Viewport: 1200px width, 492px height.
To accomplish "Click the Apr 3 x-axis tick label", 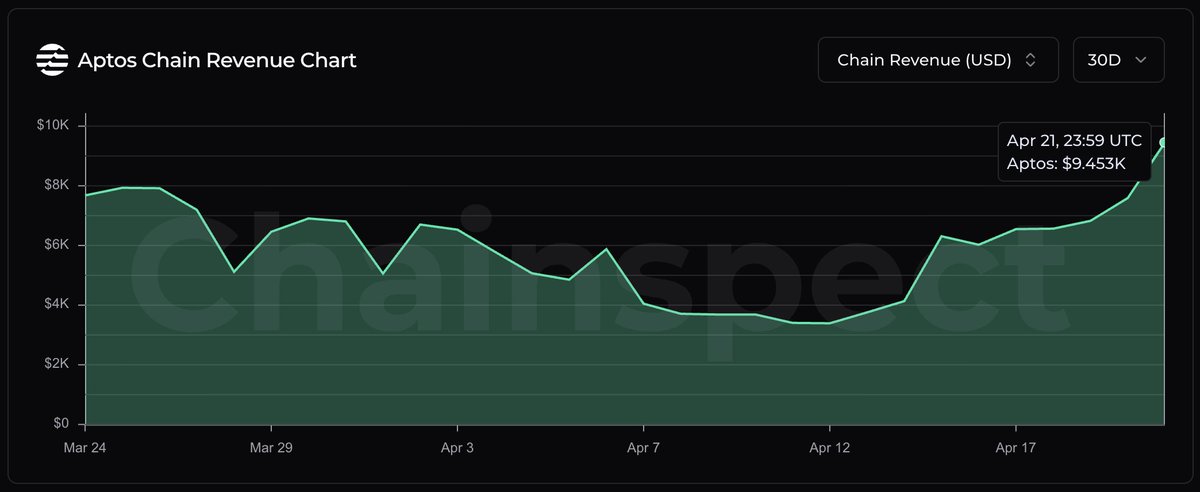I will point(457,448).
